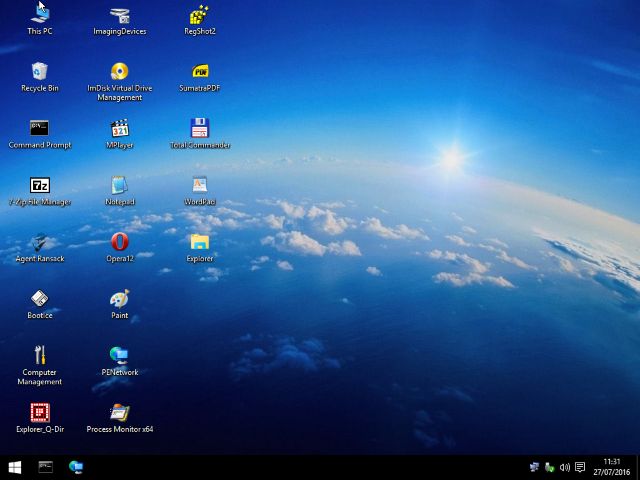Viewport: 640px width, 480px height.
Task: Open the Computer Management shortcut
Action: (40, 356)
